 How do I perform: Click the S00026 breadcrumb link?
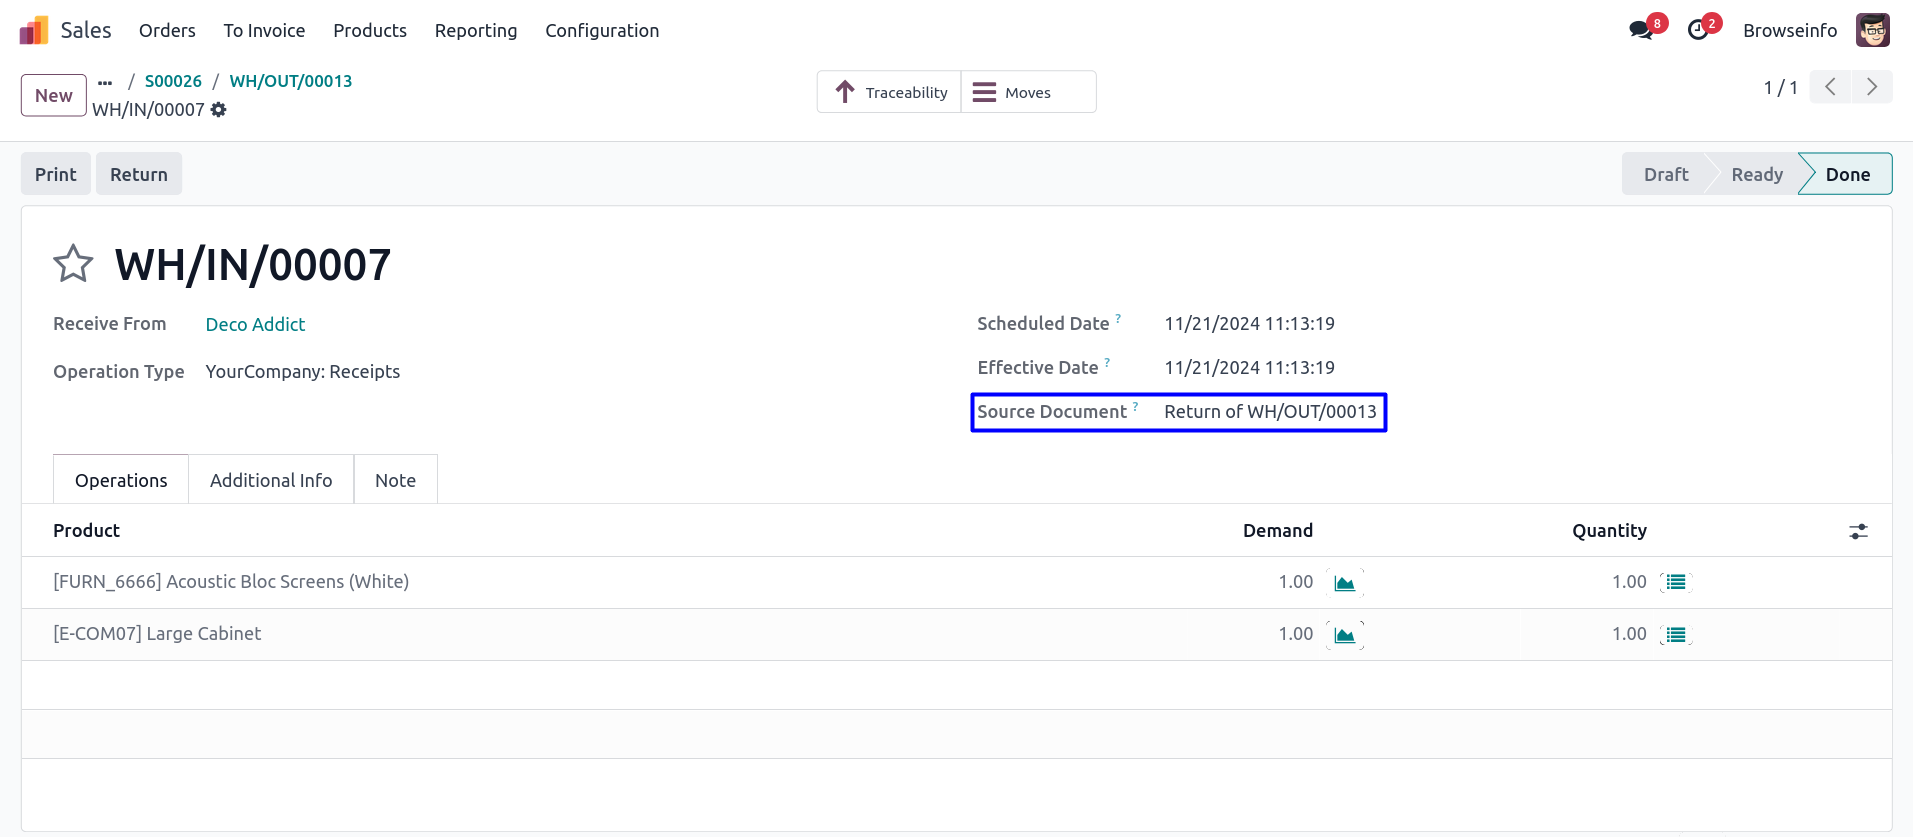173,82
